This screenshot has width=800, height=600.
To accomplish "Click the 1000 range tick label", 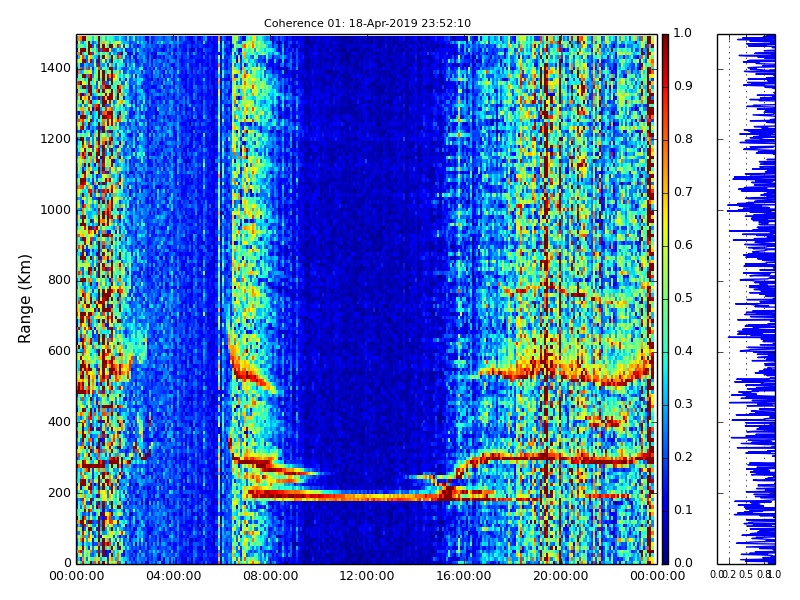I will pyautogui.click(x=56, y=210).
